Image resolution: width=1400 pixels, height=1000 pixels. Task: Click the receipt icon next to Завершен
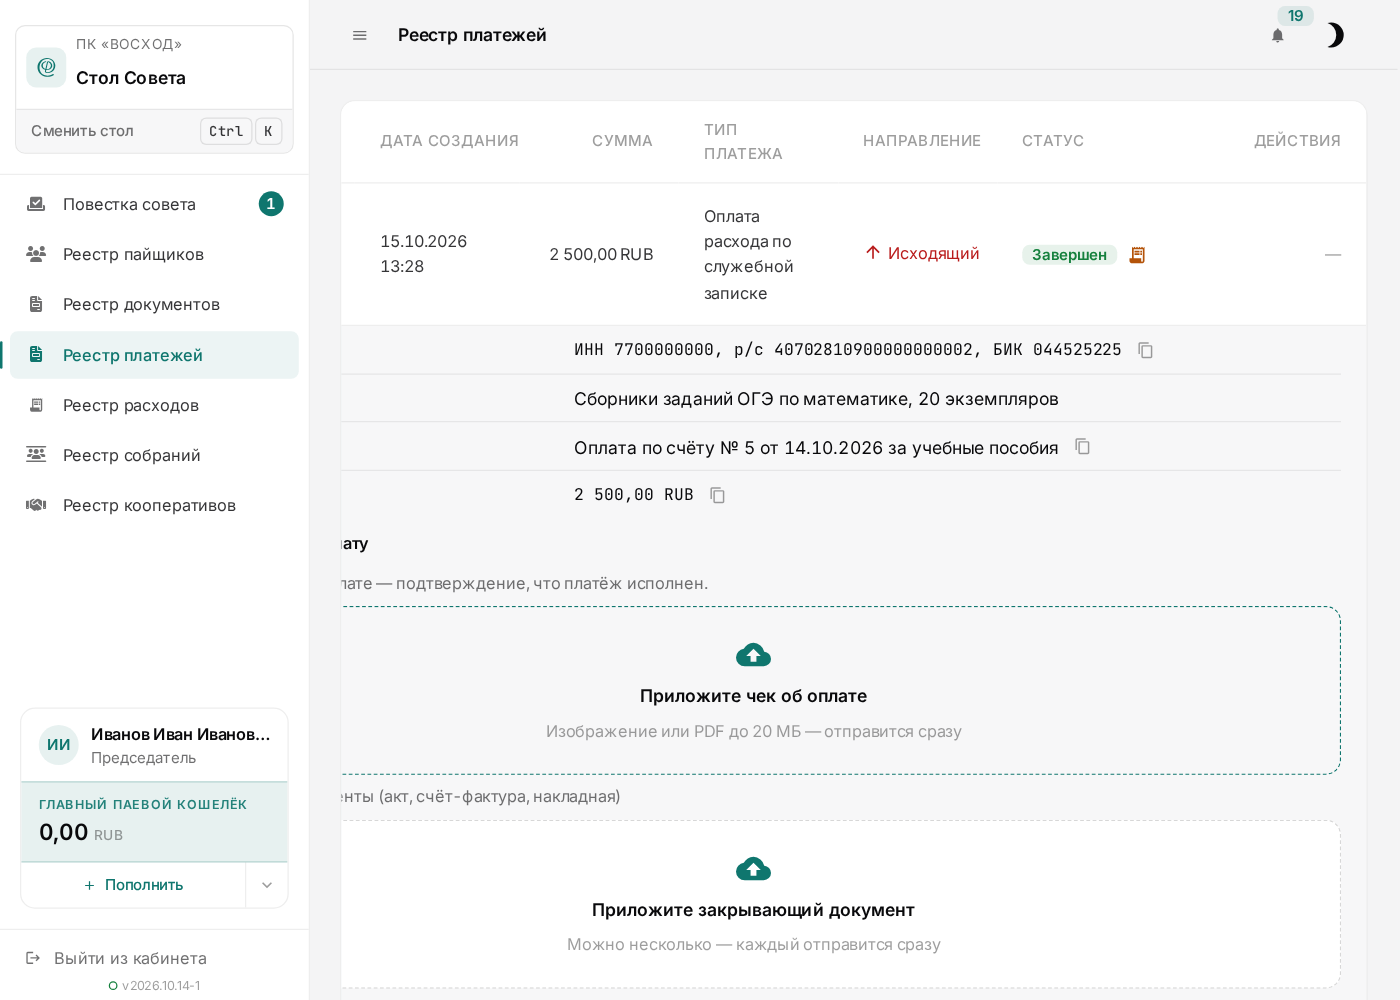pyautogui.click(x=1137, y=255)
